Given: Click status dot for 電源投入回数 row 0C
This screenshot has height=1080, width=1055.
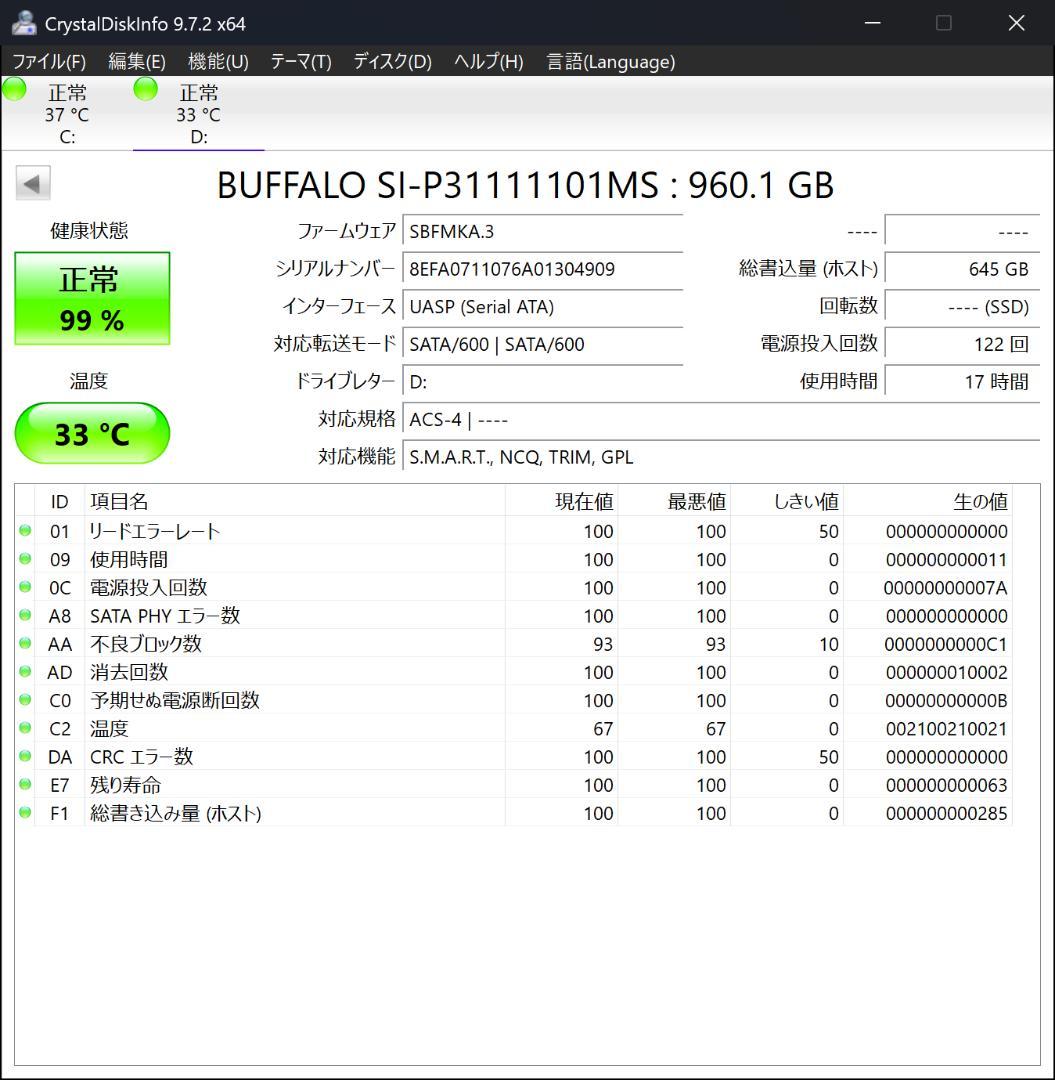Looking at the screenshot, I should click(25, 587).
